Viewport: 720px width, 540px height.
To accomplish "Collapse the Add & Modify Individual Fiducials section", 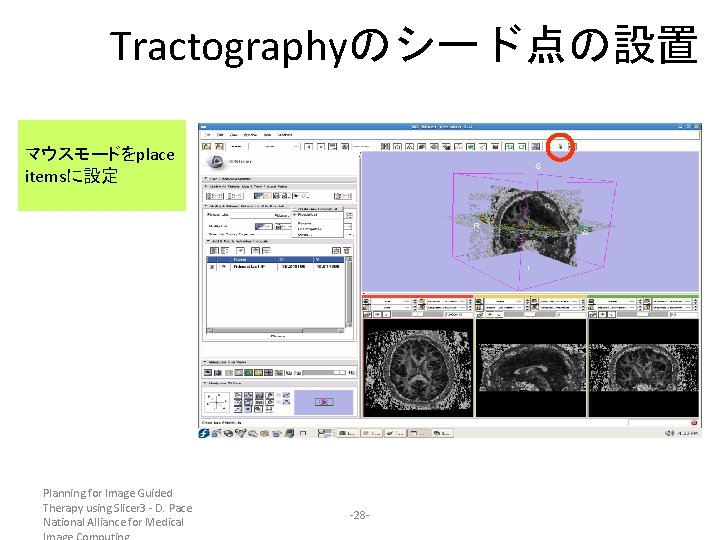I will coord(280,241).
